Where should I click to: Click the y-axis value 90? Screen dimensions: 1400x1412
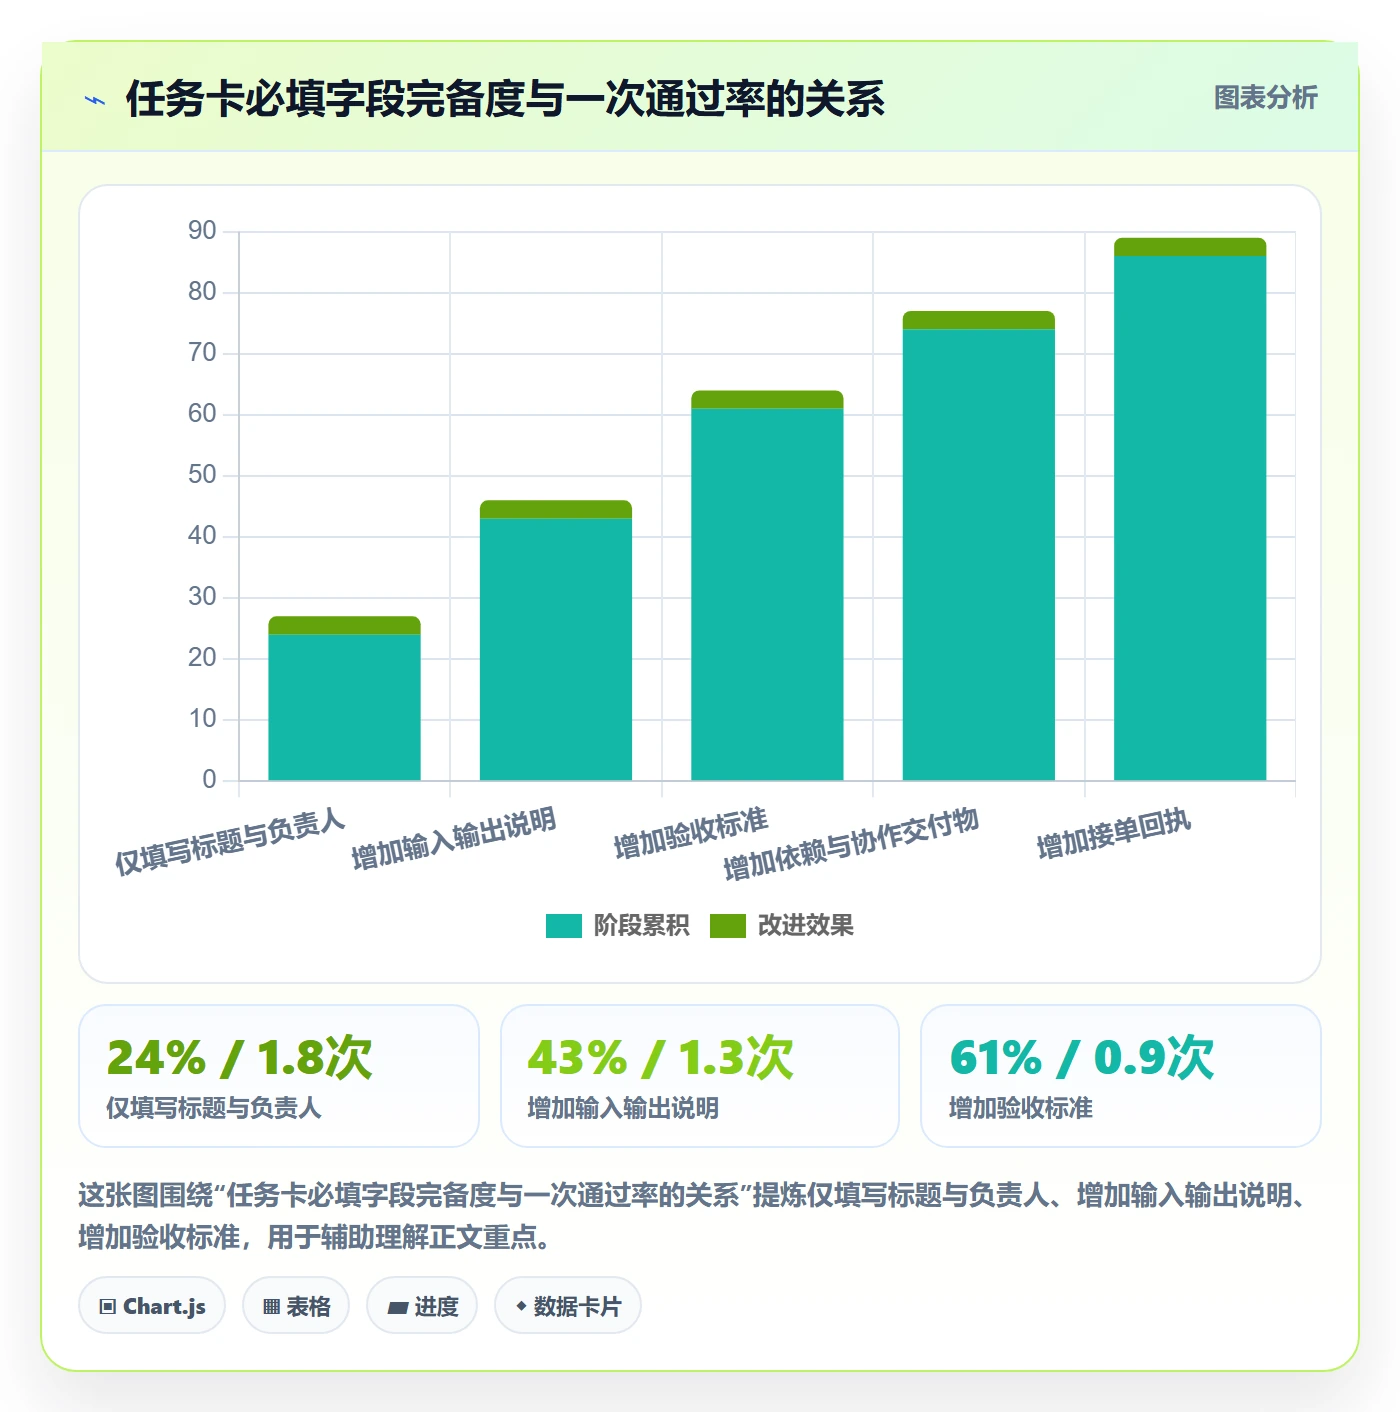pyautogui.click(x=202, y=231)
